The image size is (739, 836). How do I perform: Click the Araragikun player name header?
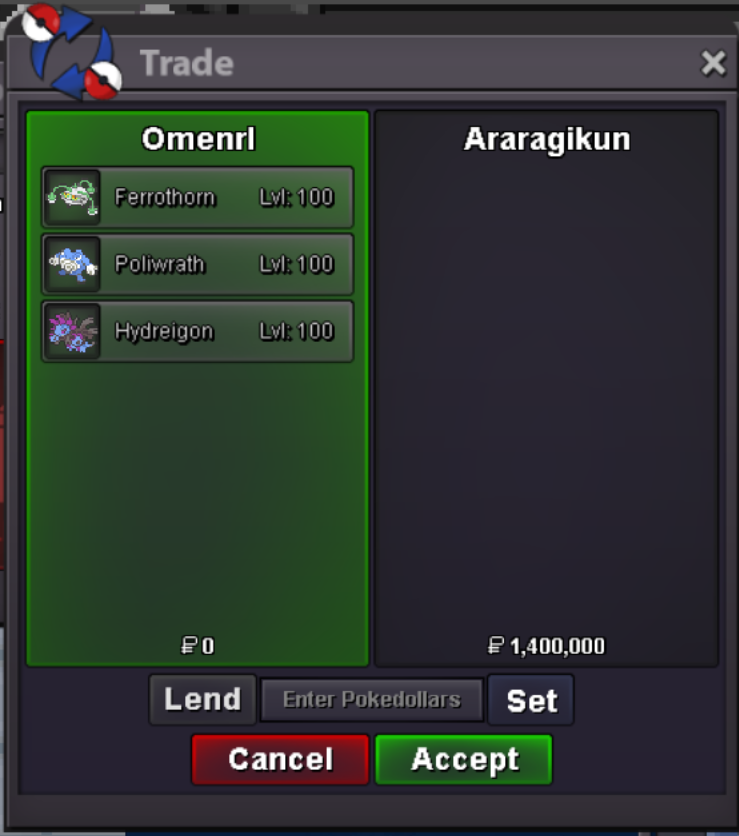pos(547,139)
